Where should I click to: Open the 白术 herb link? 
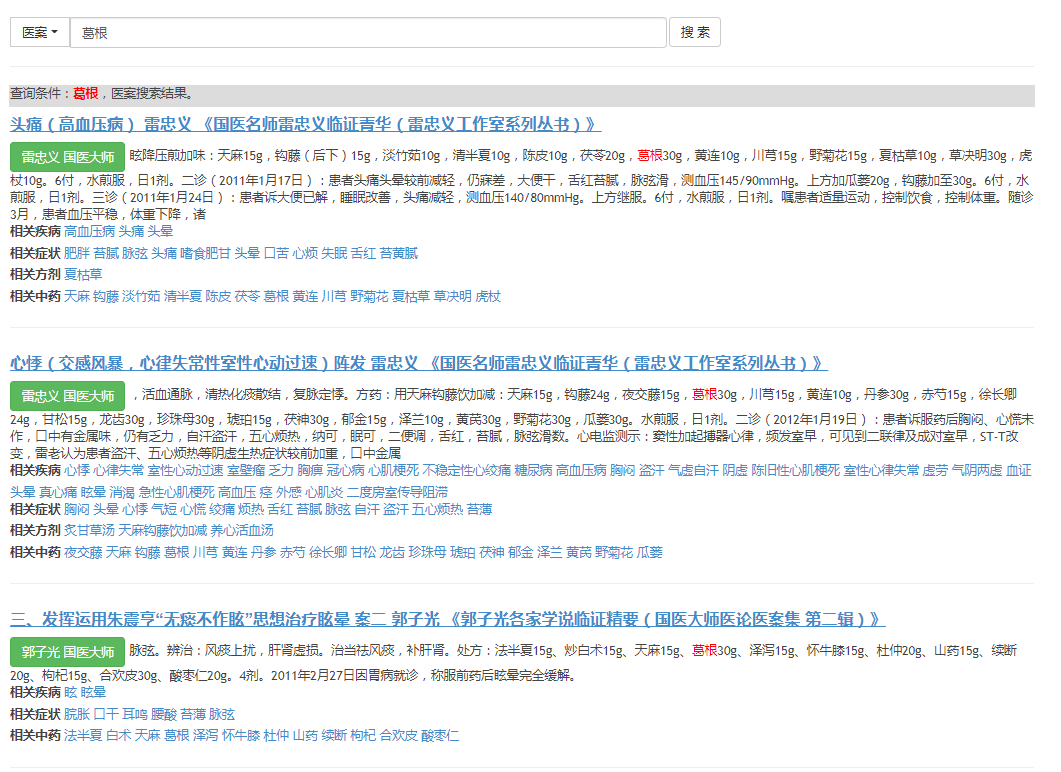(118, 735)
